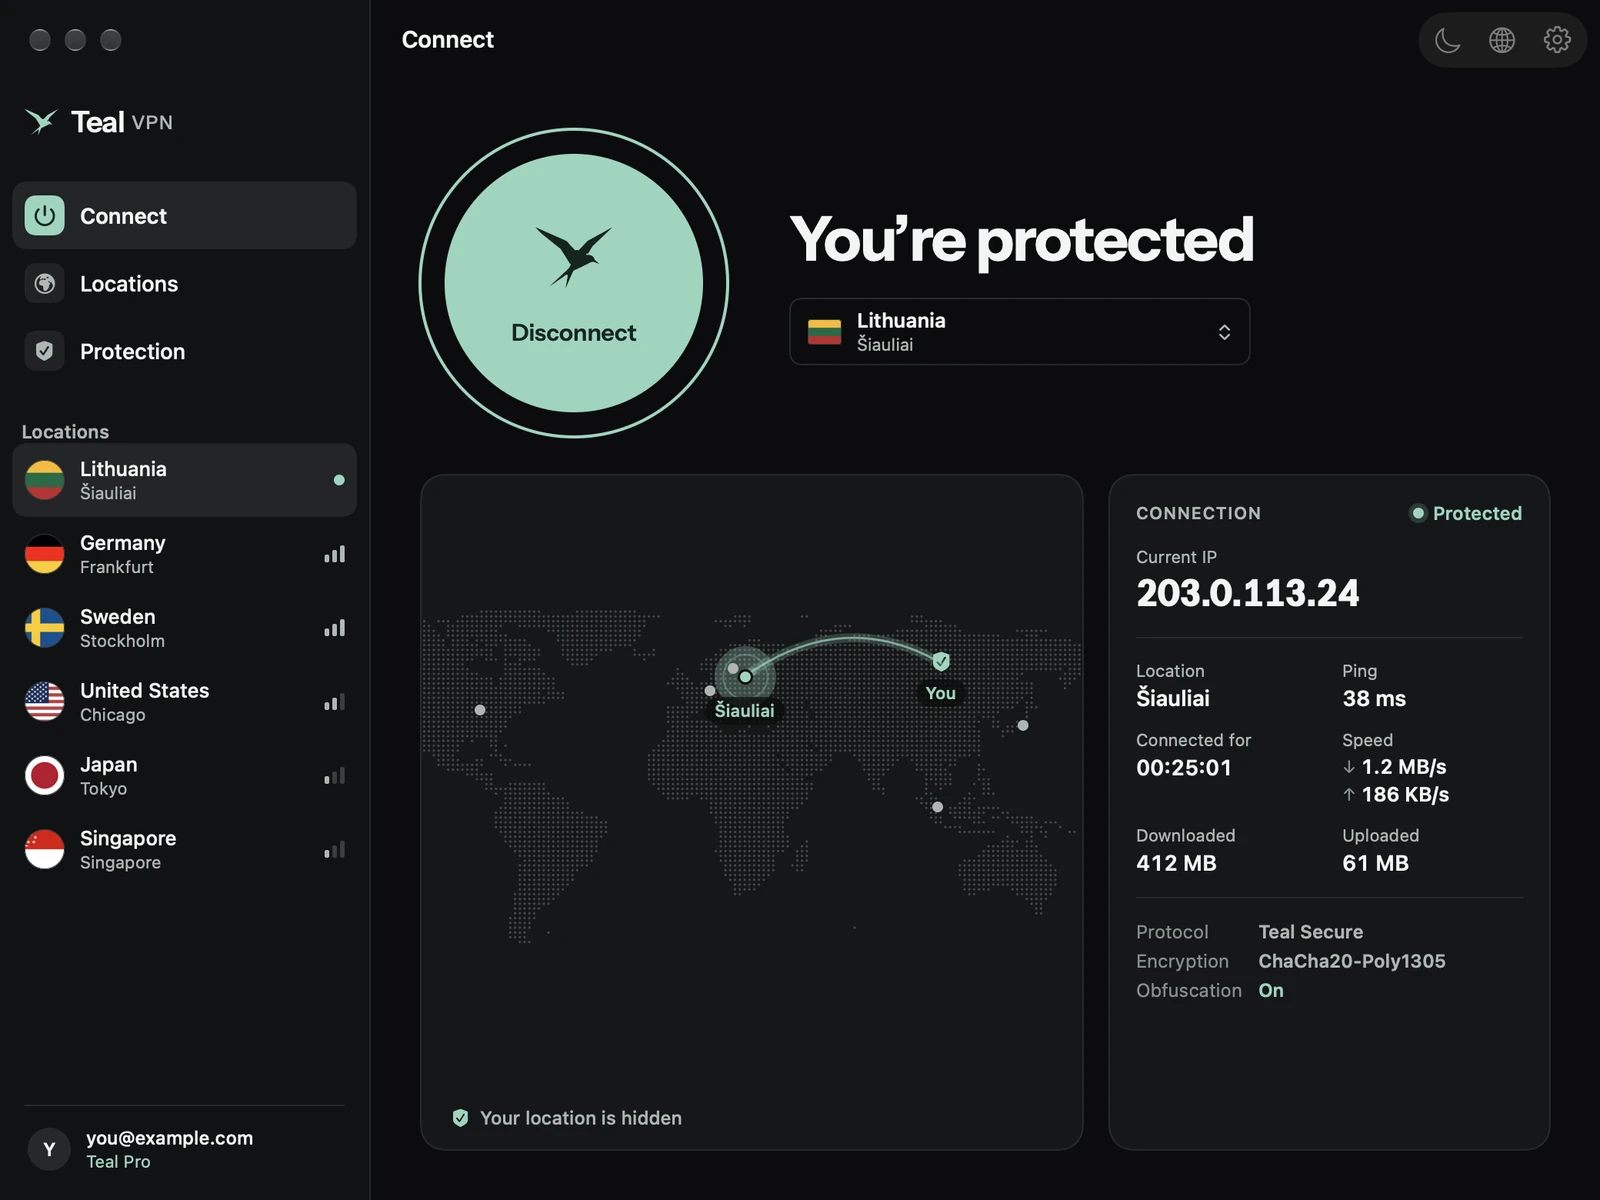1600x1200 pixels.
Task: Select Sweden Stockholm server
Action: coord(184,628)
